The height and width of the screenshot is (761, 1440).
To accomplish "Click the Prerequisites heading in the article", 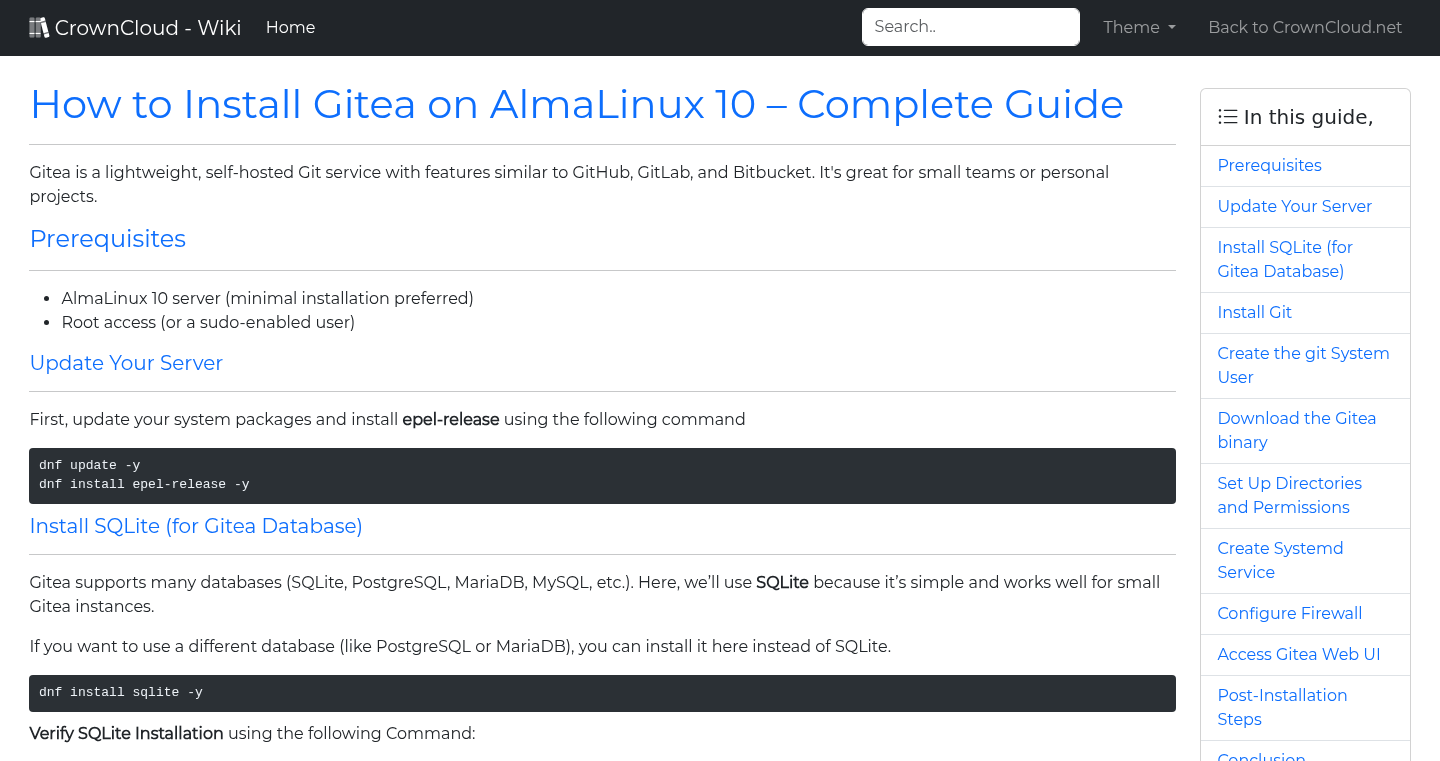I will [x=107, y=239].
